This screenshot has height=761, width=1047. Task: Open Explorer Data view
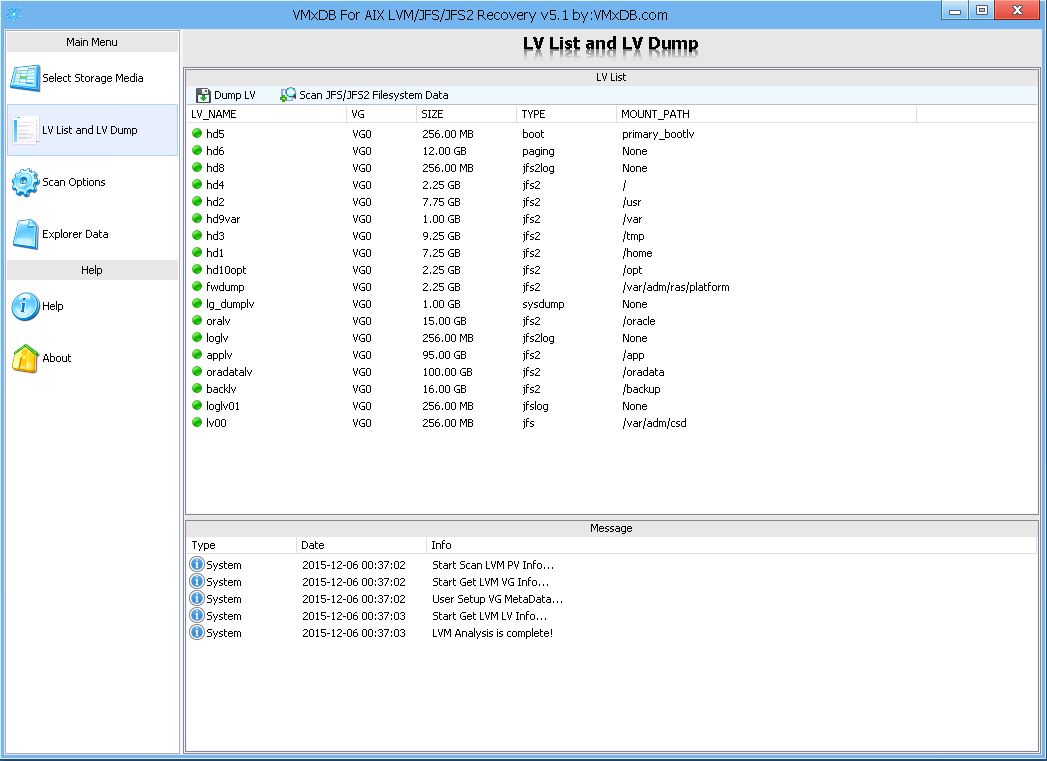pos(93,234)
